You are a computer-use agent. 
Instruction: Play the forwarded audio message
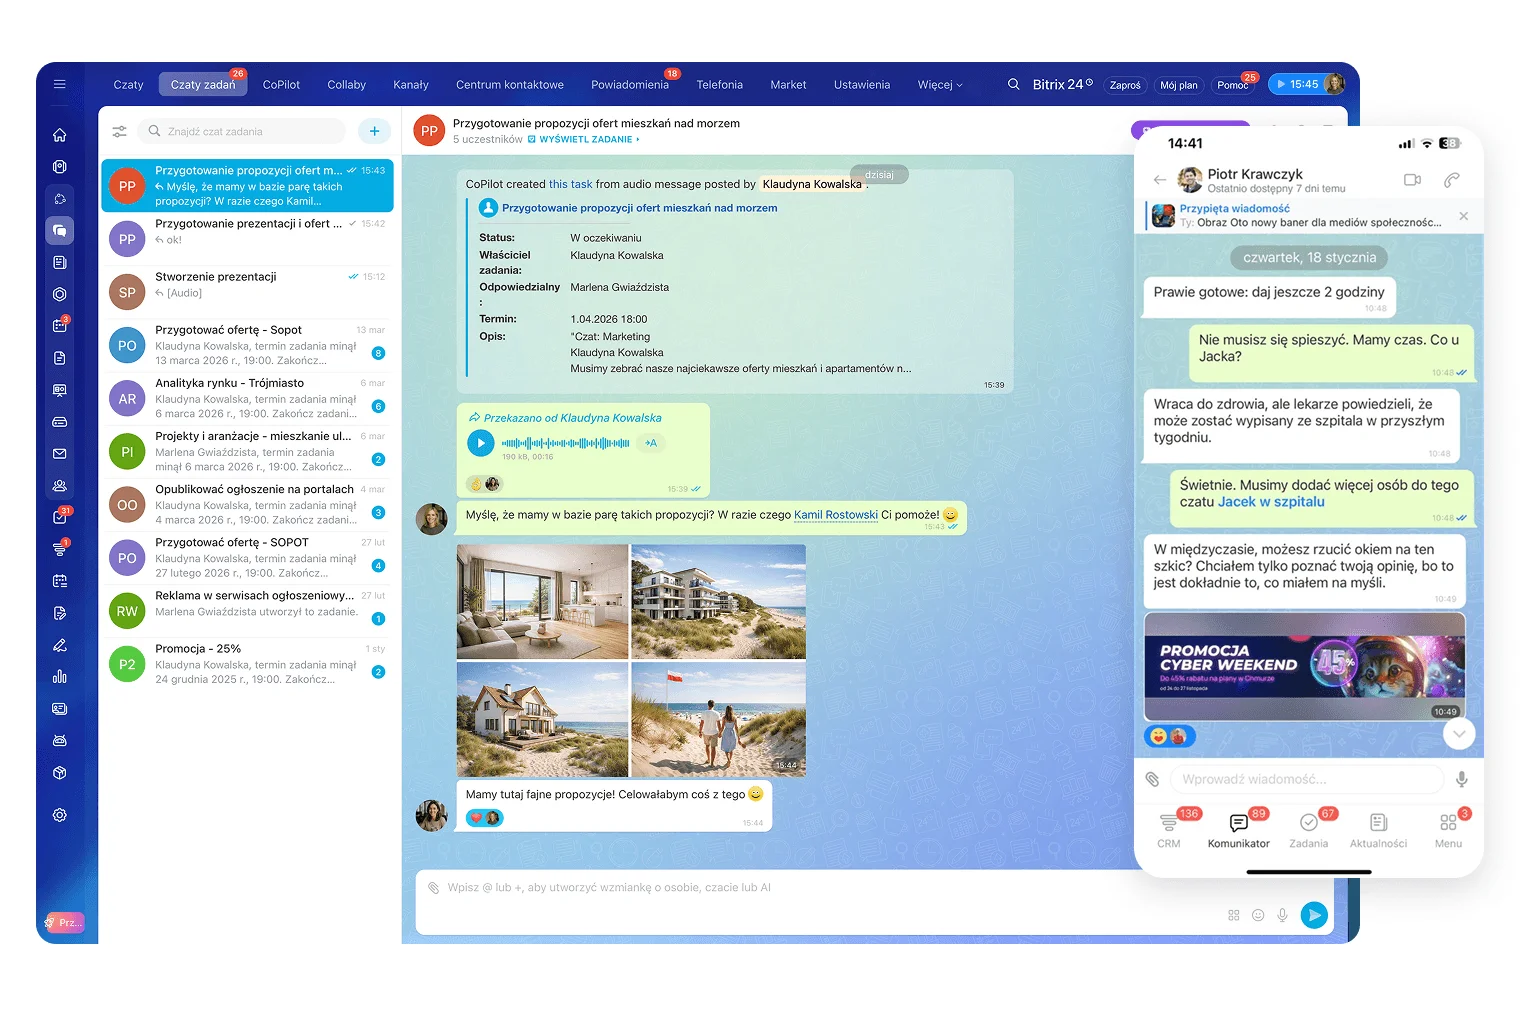tap(481, 443)
